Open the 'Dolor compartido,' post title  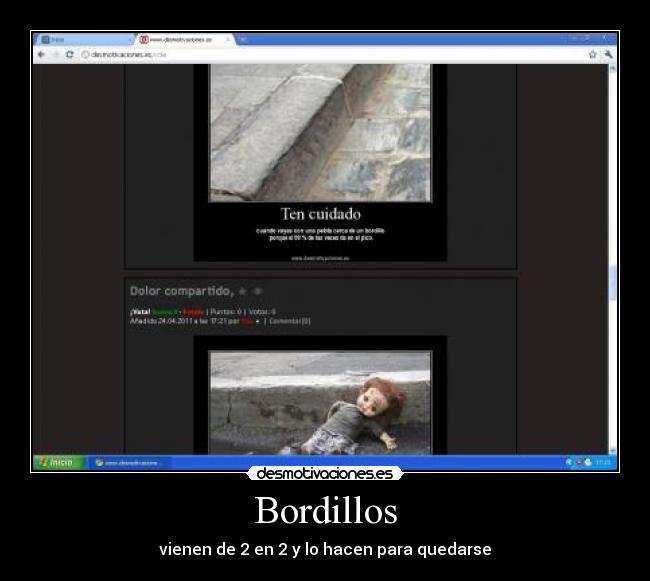coord(182,291)
